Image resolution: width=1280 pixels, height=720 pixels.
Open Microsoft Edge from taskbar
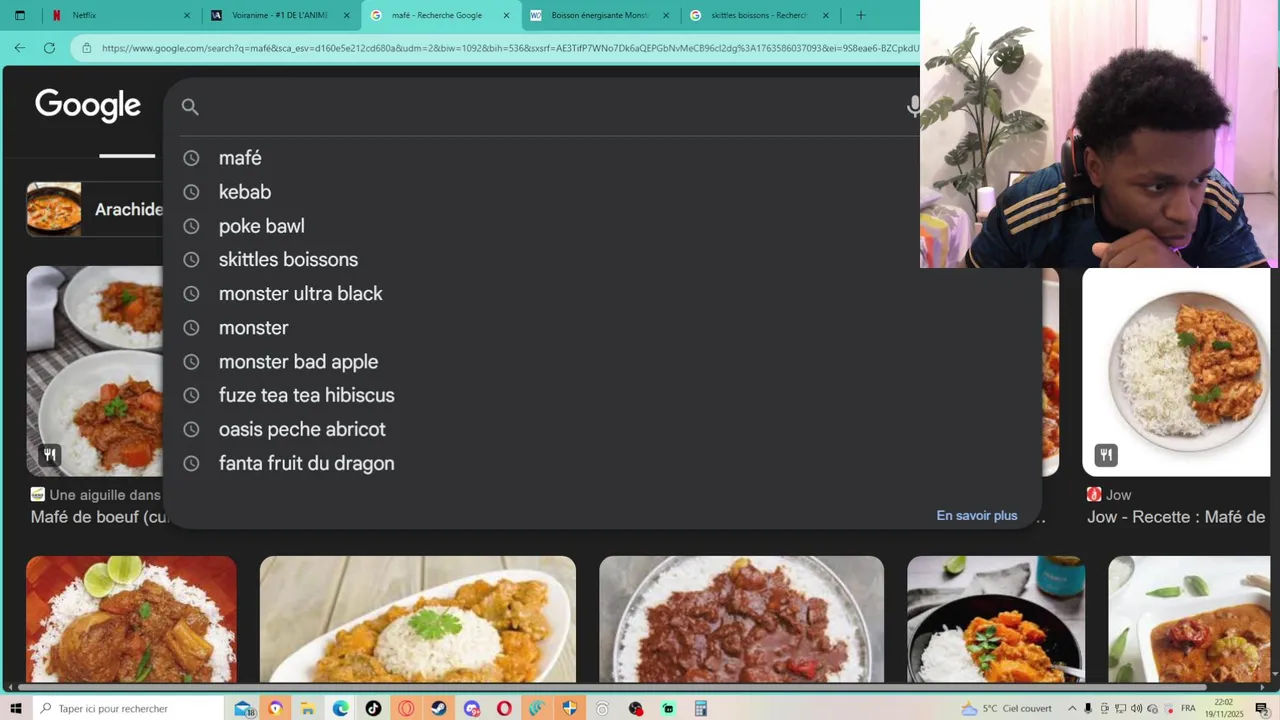tap(341, 708)
